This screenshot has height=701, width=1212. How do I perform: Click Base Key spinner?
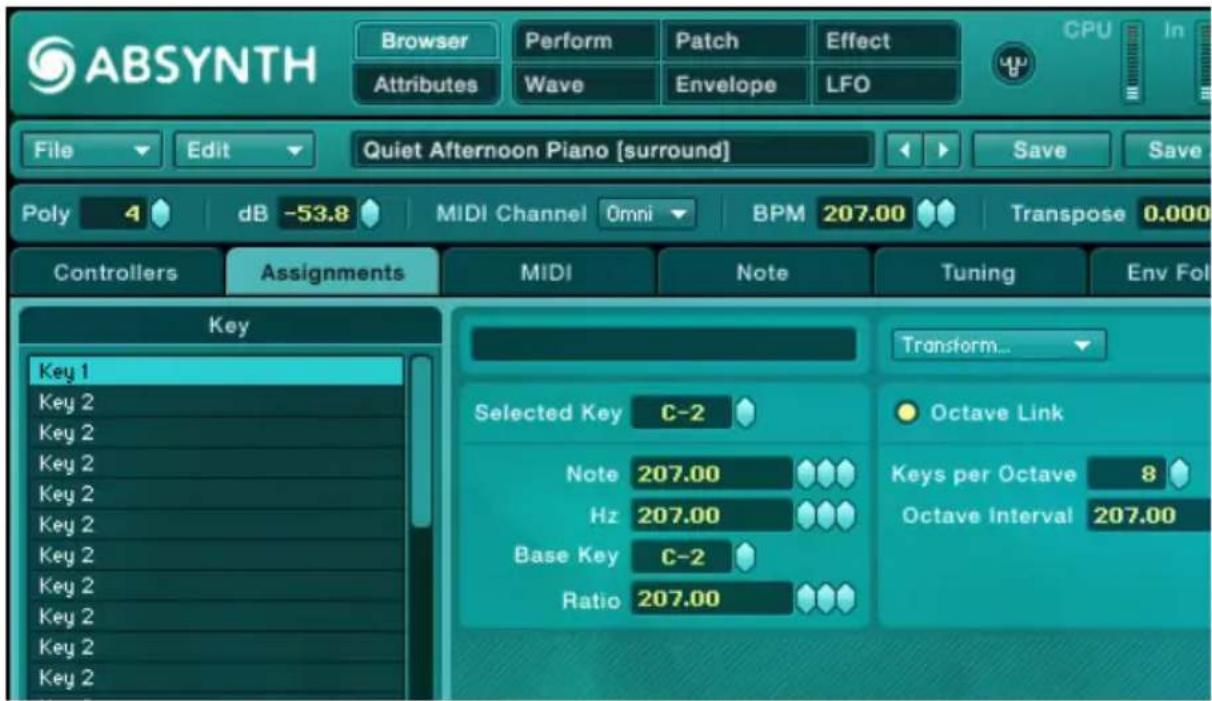[x=744, y=557]
